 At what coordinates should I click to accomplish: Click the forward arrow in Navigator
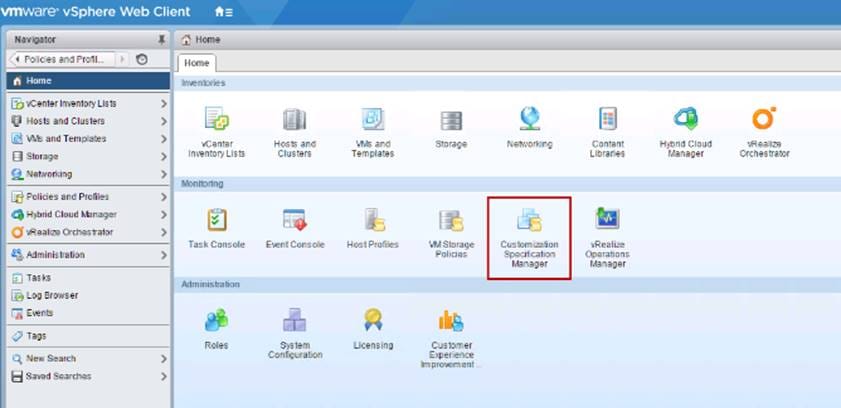(122, 60)
